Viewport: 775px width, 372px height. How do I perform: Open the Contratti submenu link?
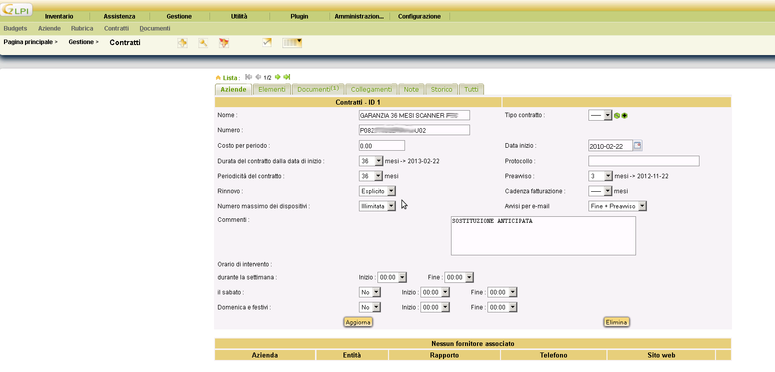(x=117, y=29)
